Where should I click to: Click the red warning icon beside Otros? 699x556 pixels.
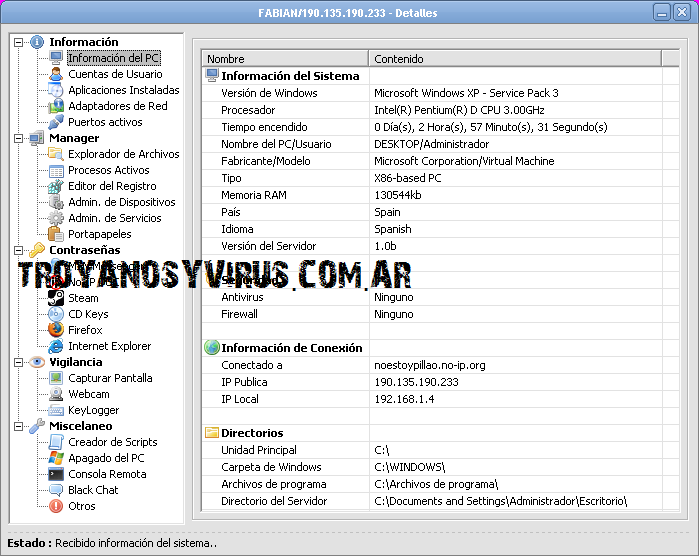click(56, 506)
